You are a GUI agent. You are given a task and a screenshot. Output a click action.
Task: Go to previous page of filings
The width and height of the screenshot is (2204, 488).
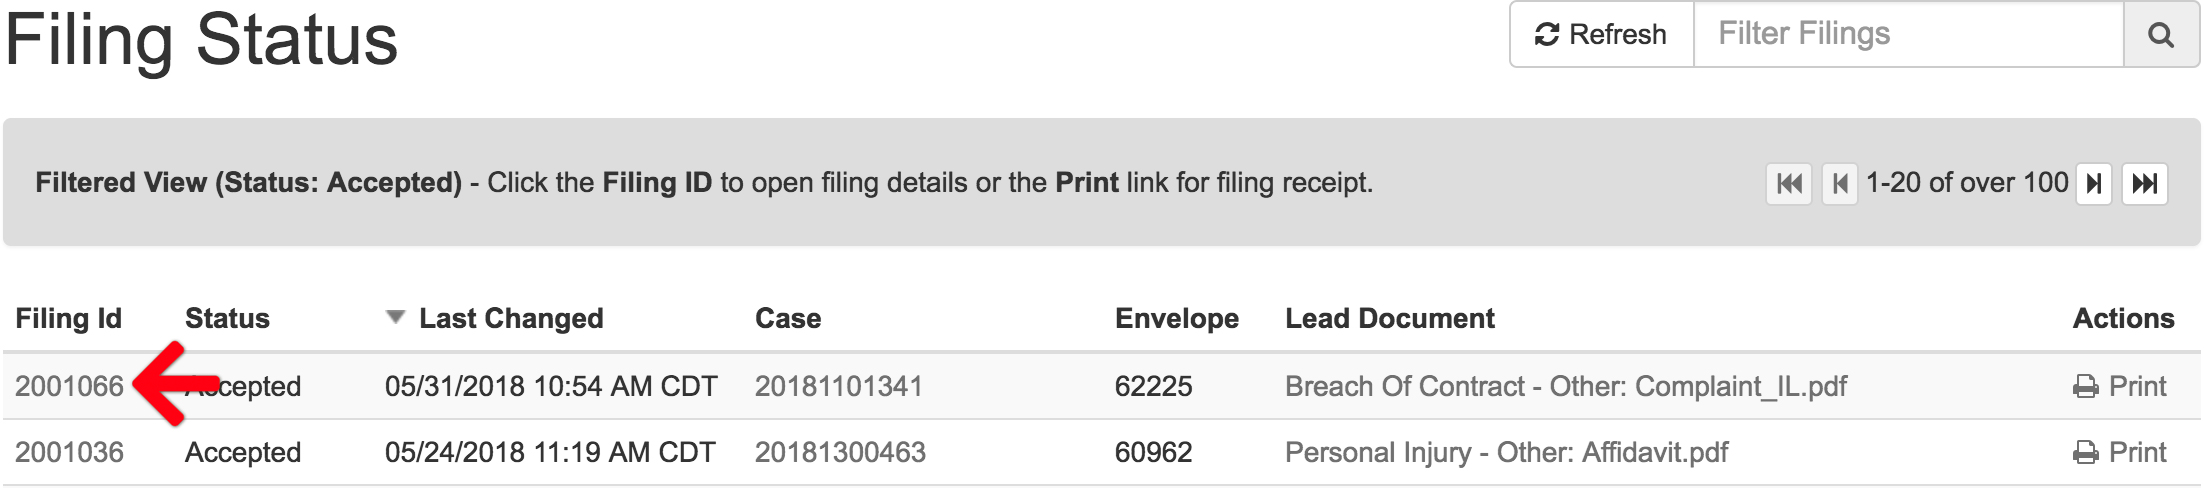[x=1840, y=184]
